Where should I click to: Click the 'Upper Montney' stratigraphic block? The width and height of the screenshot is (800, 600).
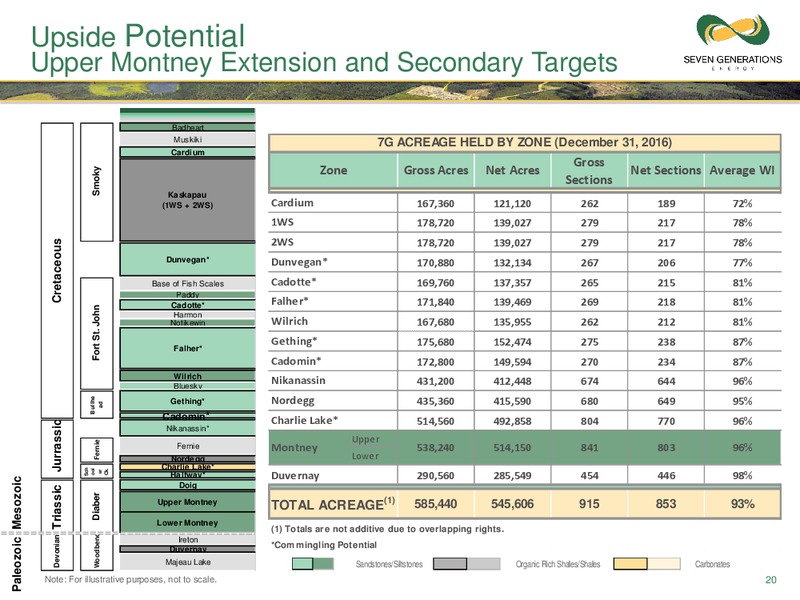click(187, 502)
